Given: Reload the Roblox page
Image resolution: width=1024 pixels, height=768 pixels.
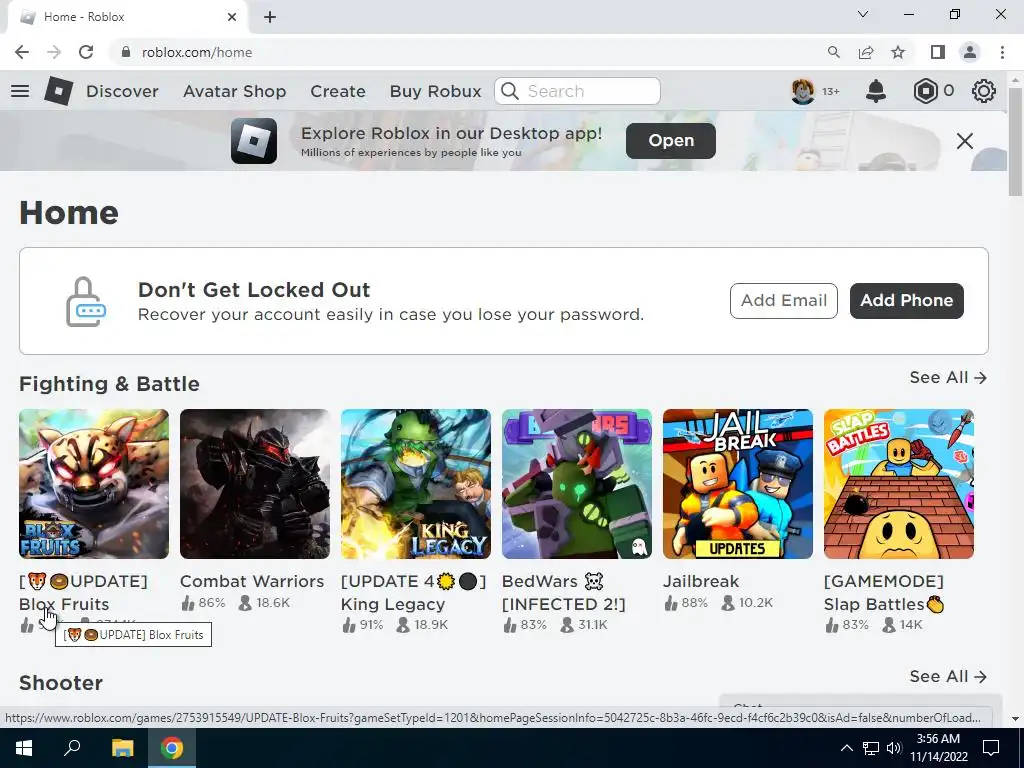Looking at the screenshot, I should pyautogui.click(x=86, y=52).
